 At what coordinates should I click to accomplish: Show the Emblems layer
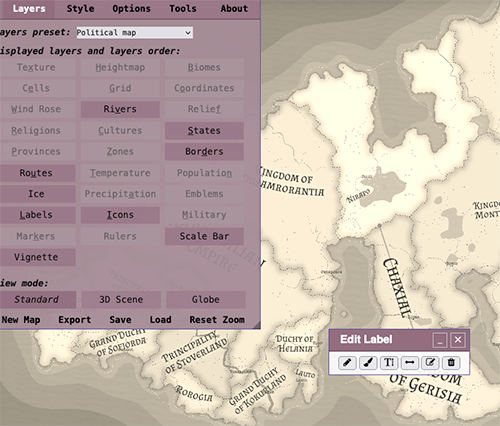pyautogui.click(x=204, y=194)
